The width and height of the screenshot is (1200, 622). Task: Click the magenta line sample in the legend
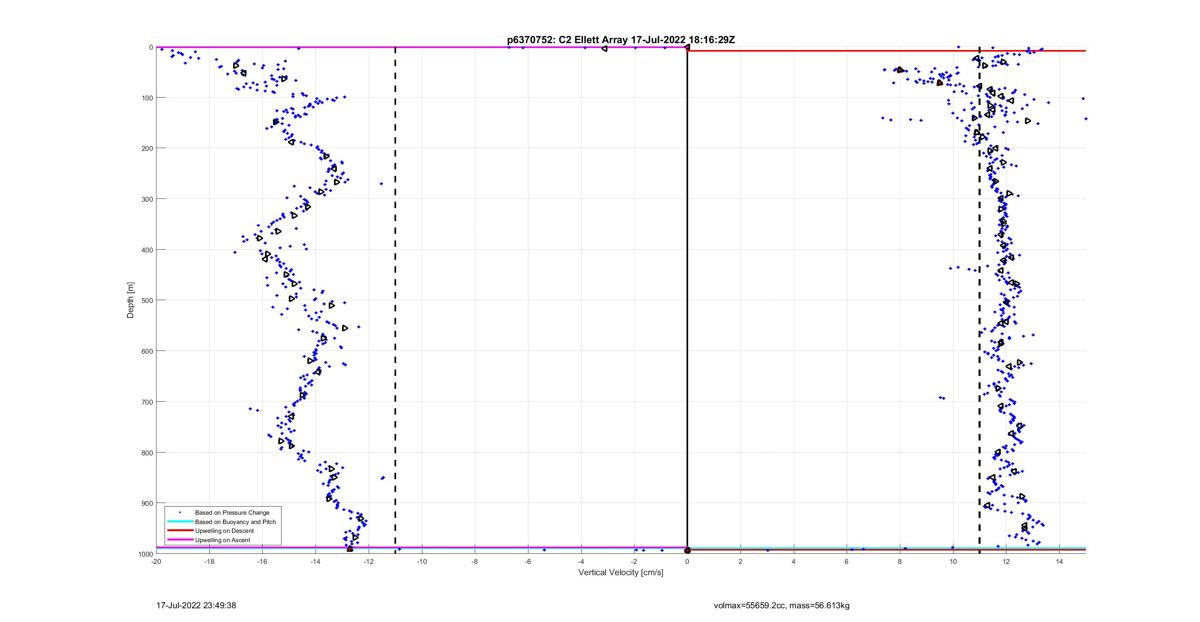pyautogui.click(x=180, y=540)
